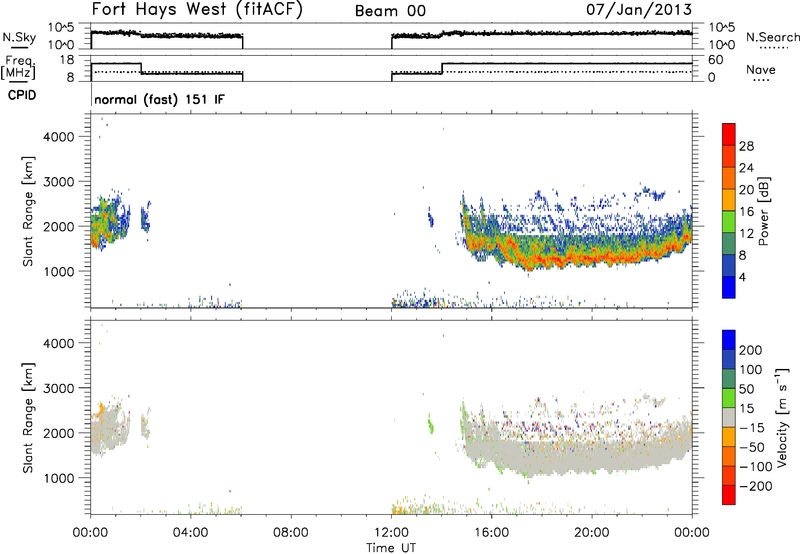Click the '16:00' time tick label
This screenshot has height=554, width=800.
point(491,533)
